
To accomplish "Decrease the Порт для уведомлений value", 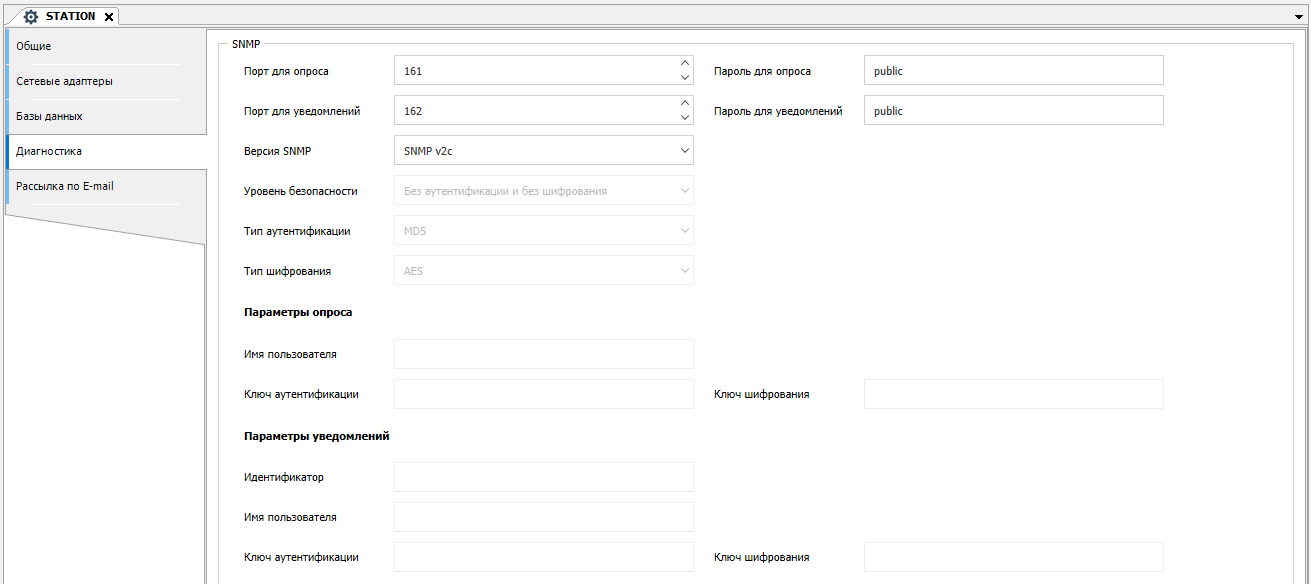I will tap(685, 118).
